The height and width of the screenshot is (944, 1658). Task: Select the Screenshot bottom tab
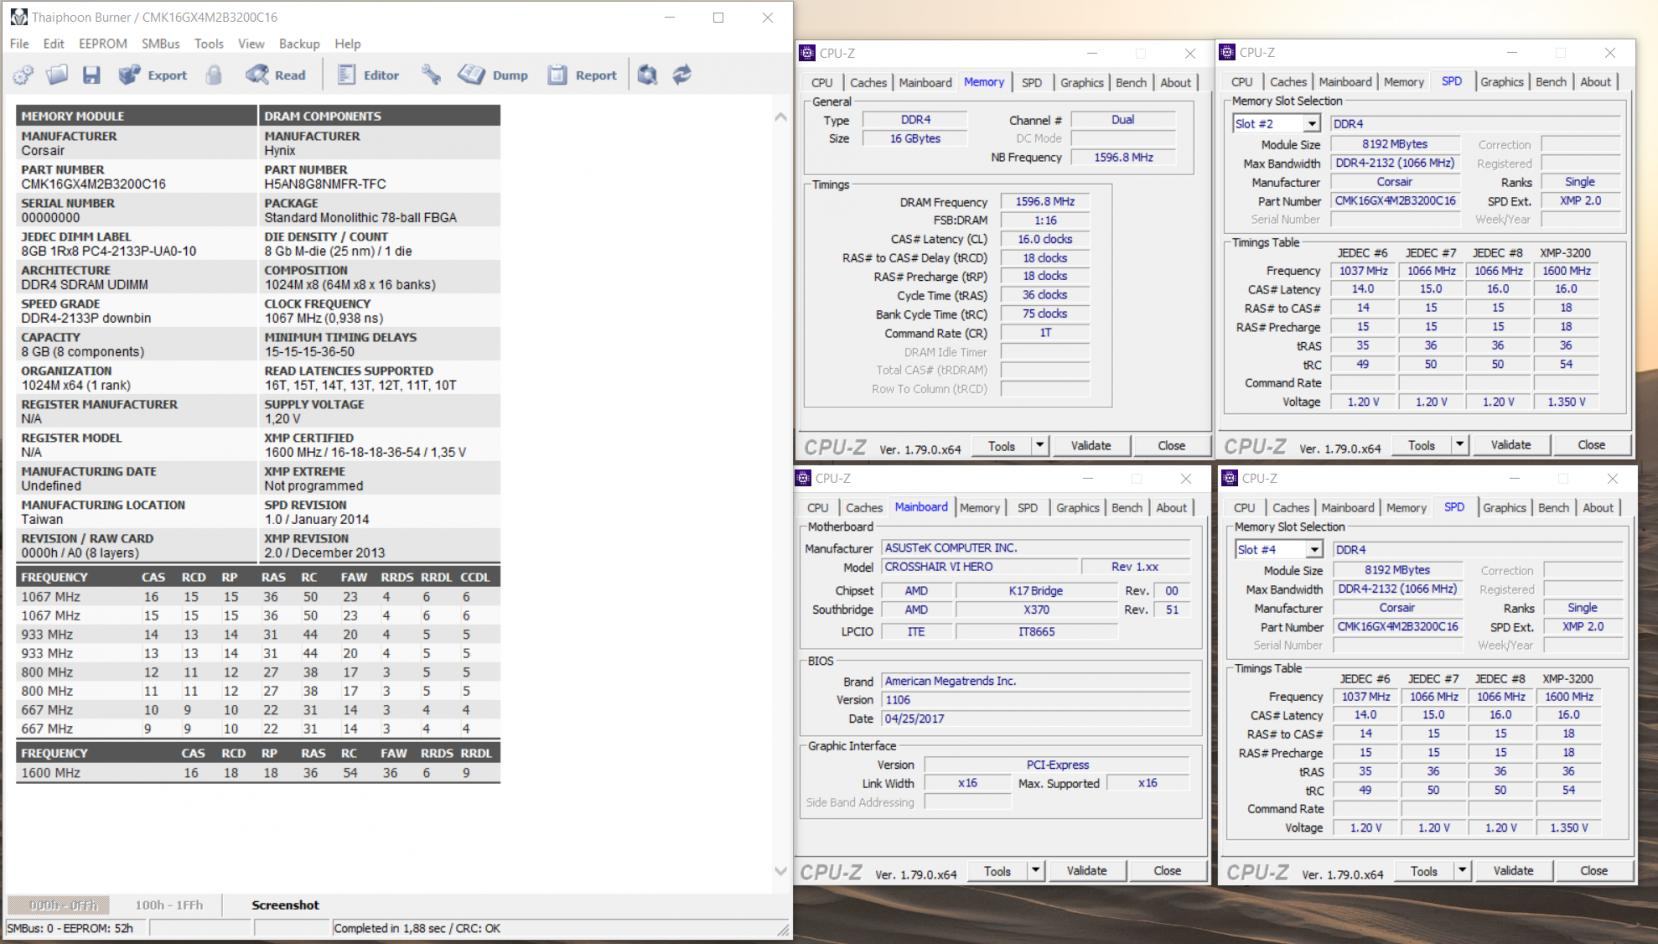[285, 905]
